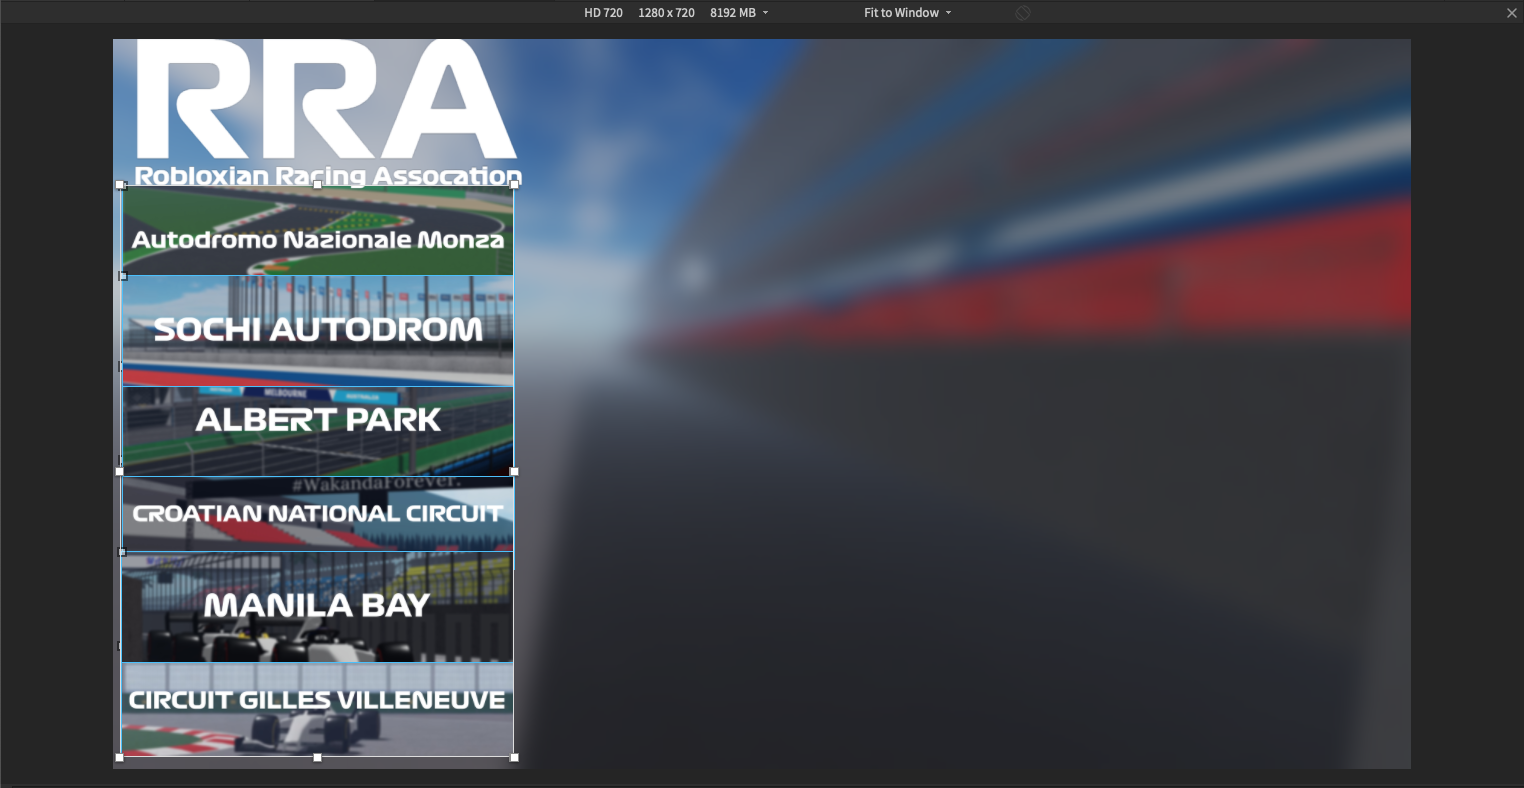Select the Albert Park banner

pos(318,431)
